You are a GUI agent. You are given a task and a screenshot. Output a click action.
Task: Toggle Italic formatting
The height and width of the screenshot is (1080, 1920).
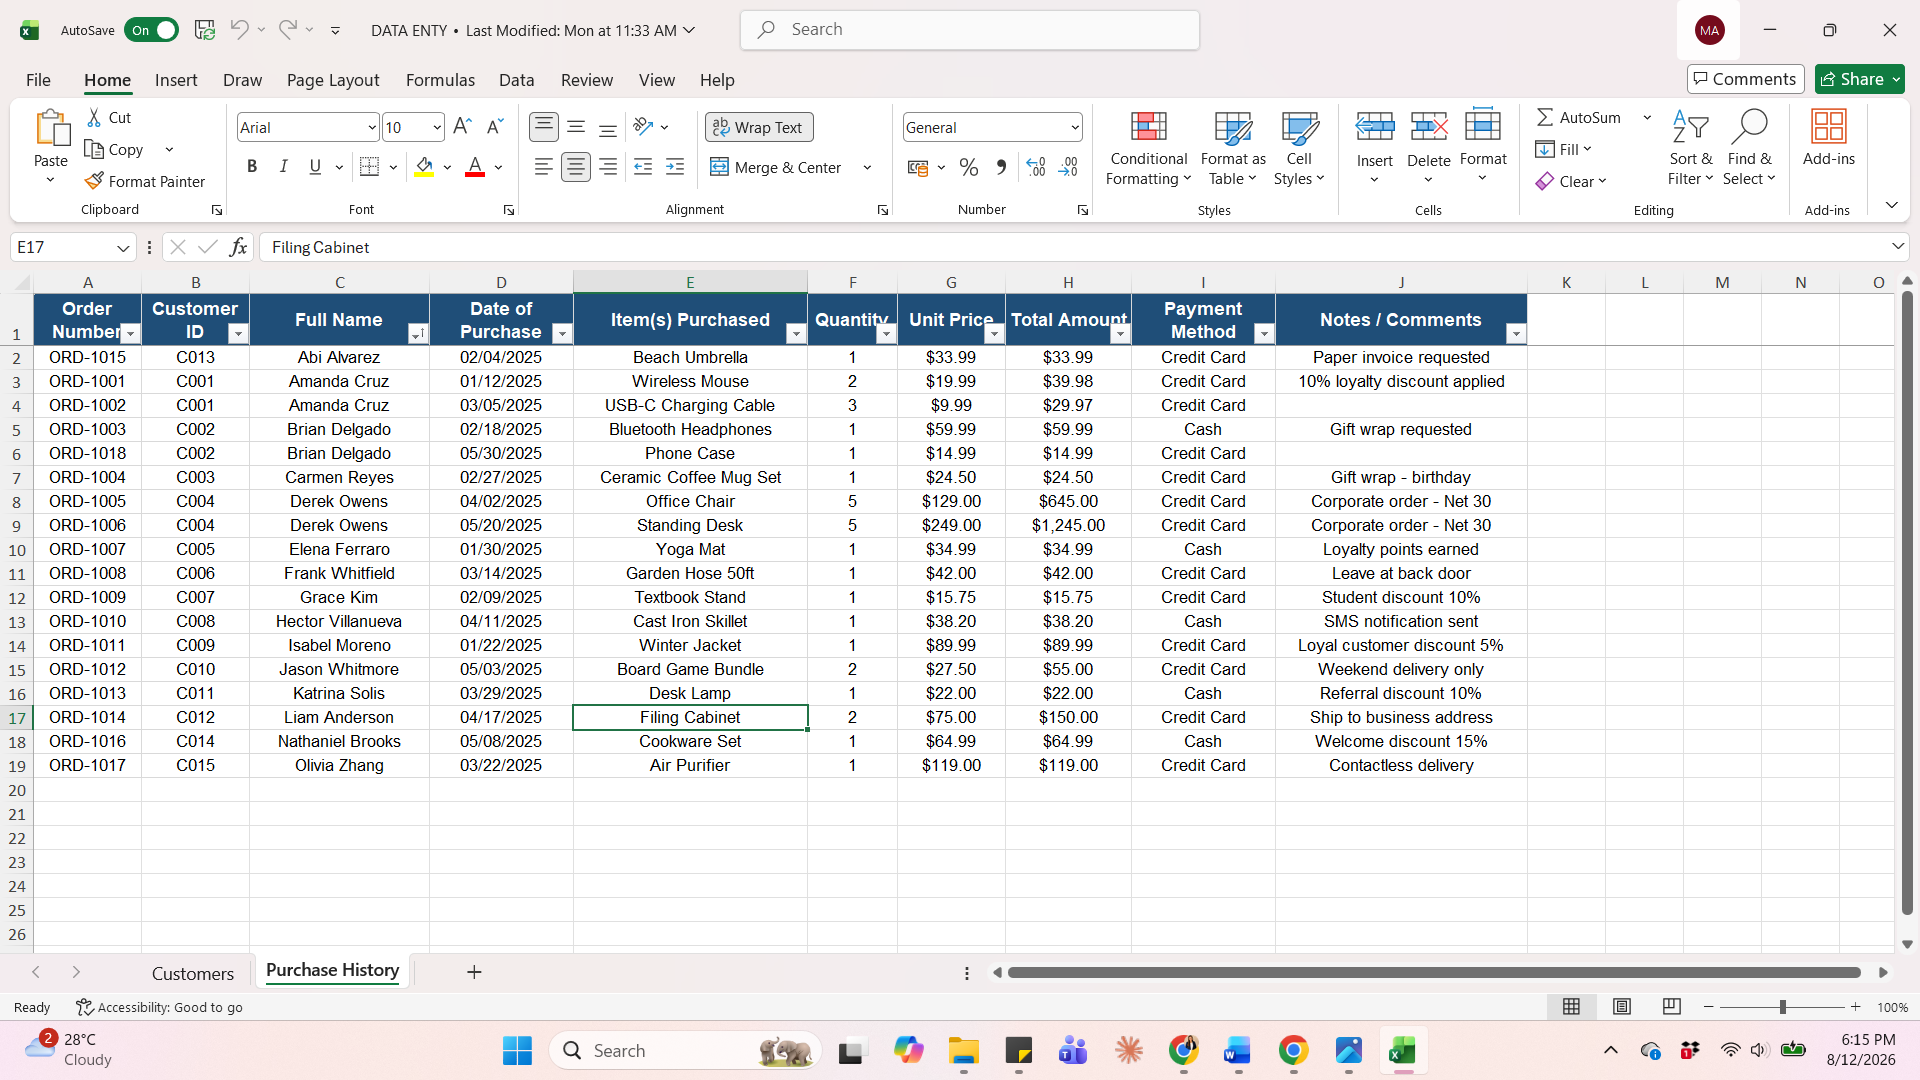(284, 167)
